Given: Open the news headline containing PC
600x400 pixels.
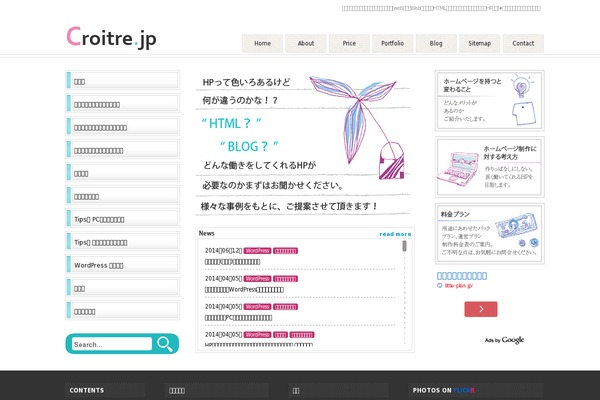Looking at the screenshot, I should (x=238, y=318).
